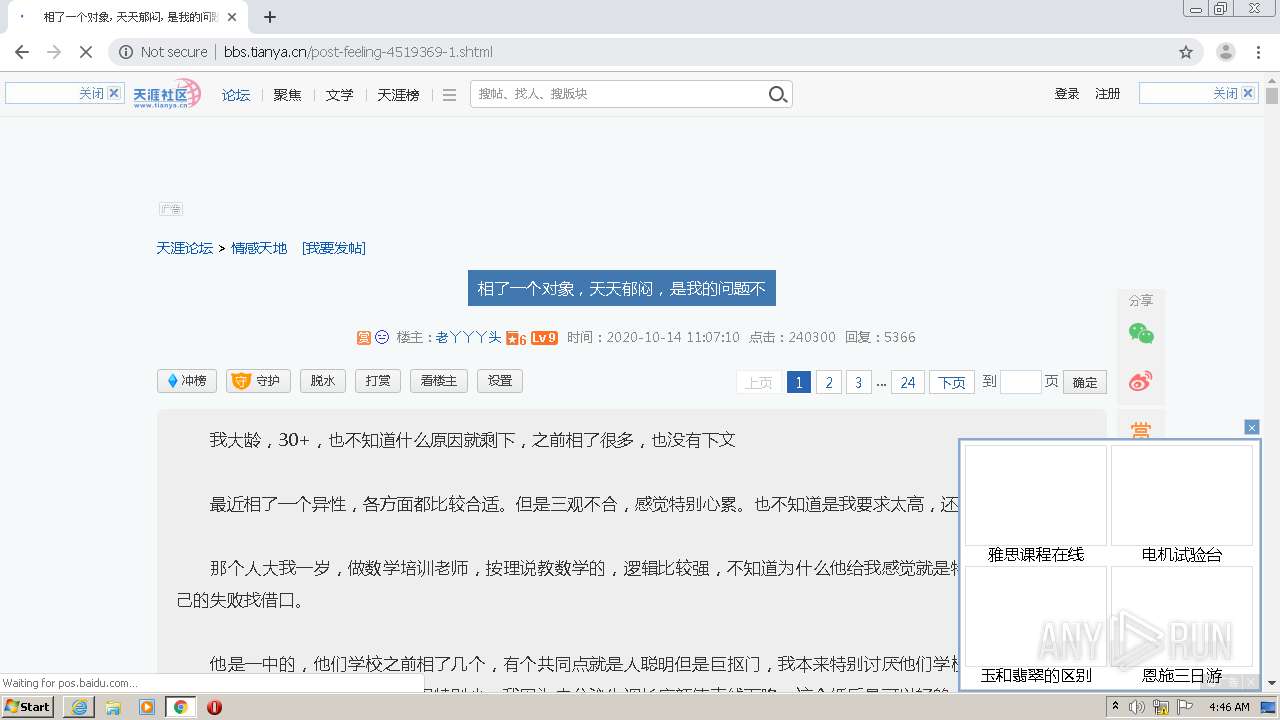Open the 聚焦 nav item
Image resolution: width=1280 pixels, height=720 pixels.
click(x=288, y=95)
